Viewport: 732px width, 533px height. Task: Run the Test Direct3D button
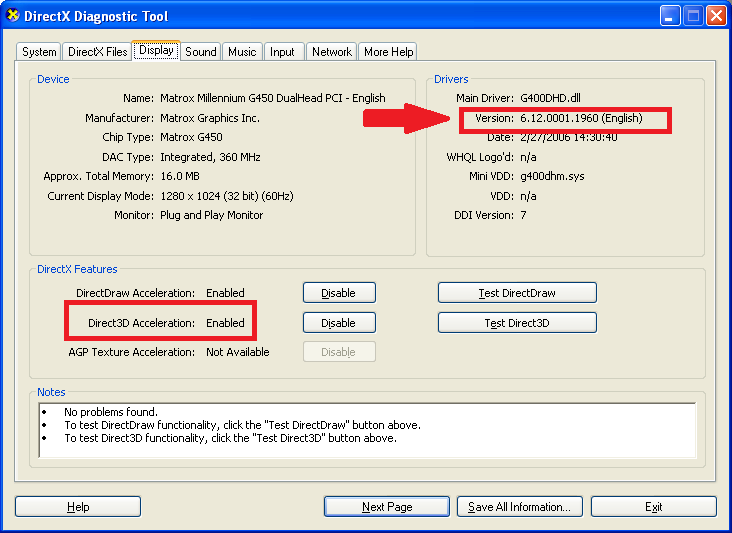pyautogui.click(x=517, y=323)
